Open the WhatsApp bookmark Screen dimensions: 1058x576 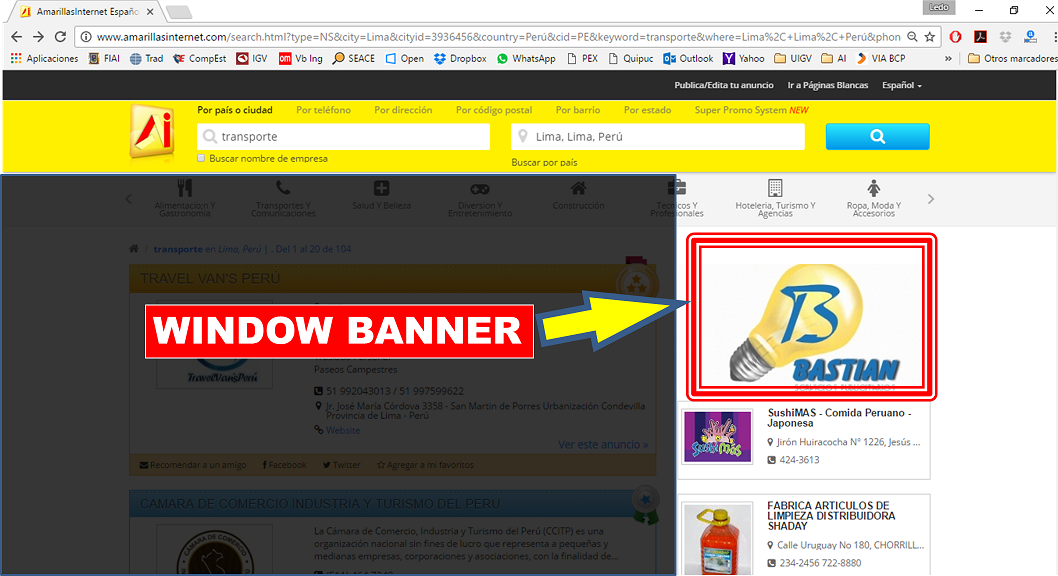click(526, 59)
